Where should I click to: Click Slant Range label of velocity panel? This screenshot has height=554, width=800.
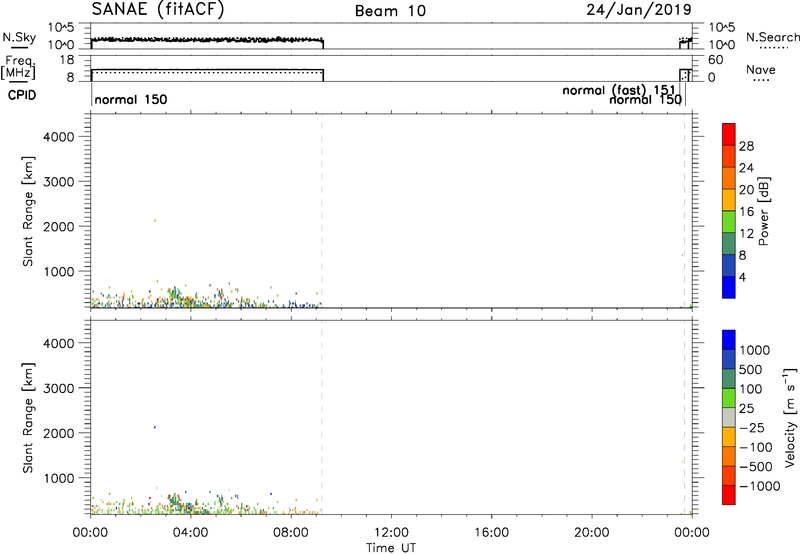click(28, 418)
